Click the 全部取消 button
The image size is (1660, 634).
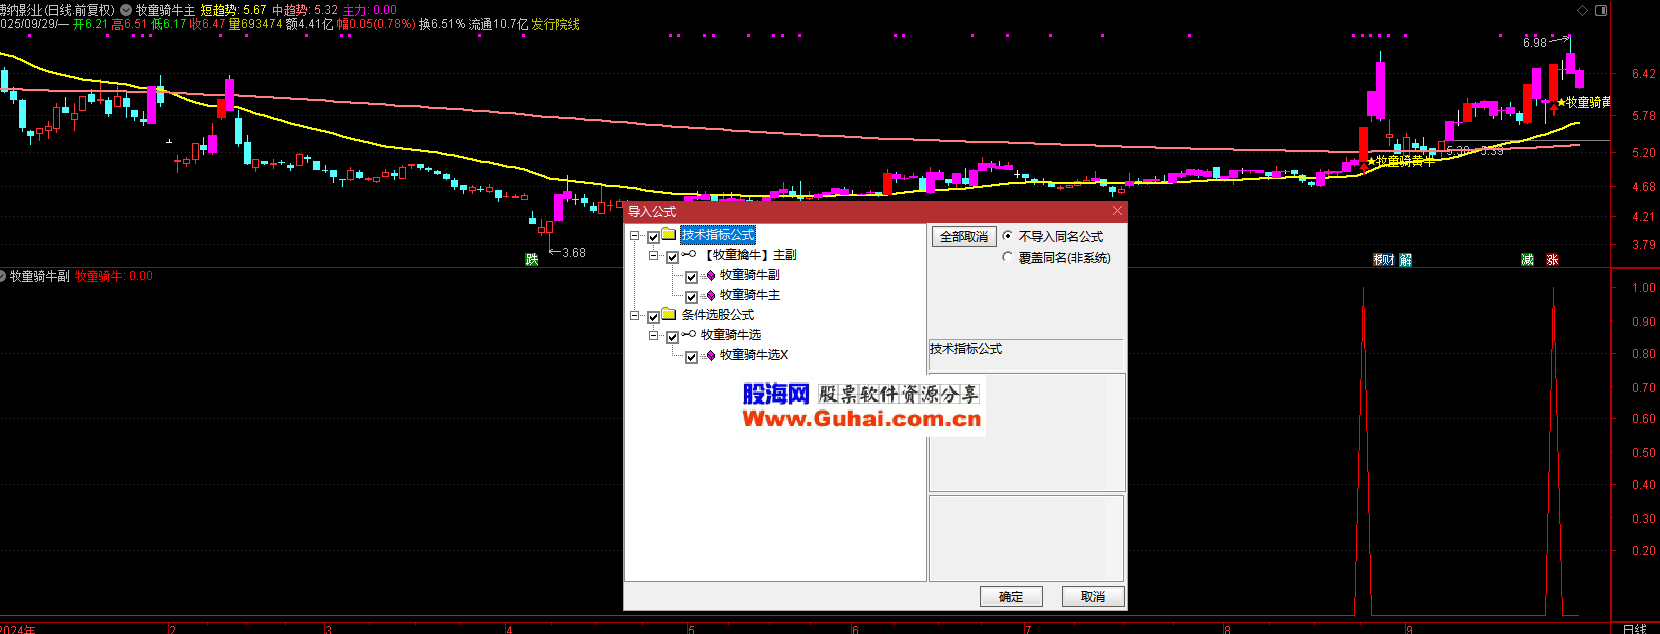pos(963,237)
